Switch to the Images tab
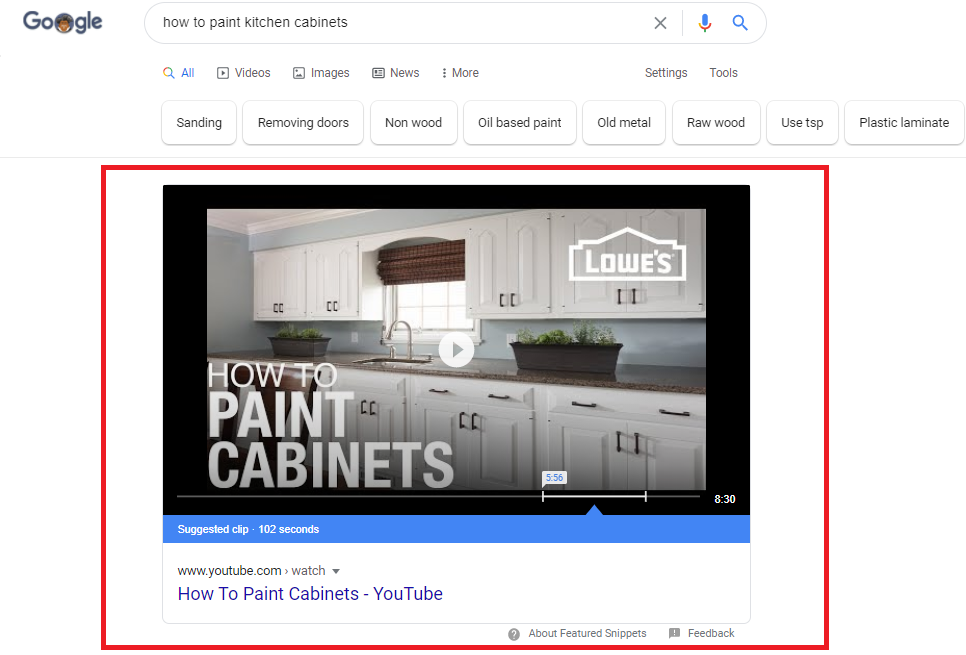The height and width of the screenshot is (655, 966). click(x=321, y=73)
